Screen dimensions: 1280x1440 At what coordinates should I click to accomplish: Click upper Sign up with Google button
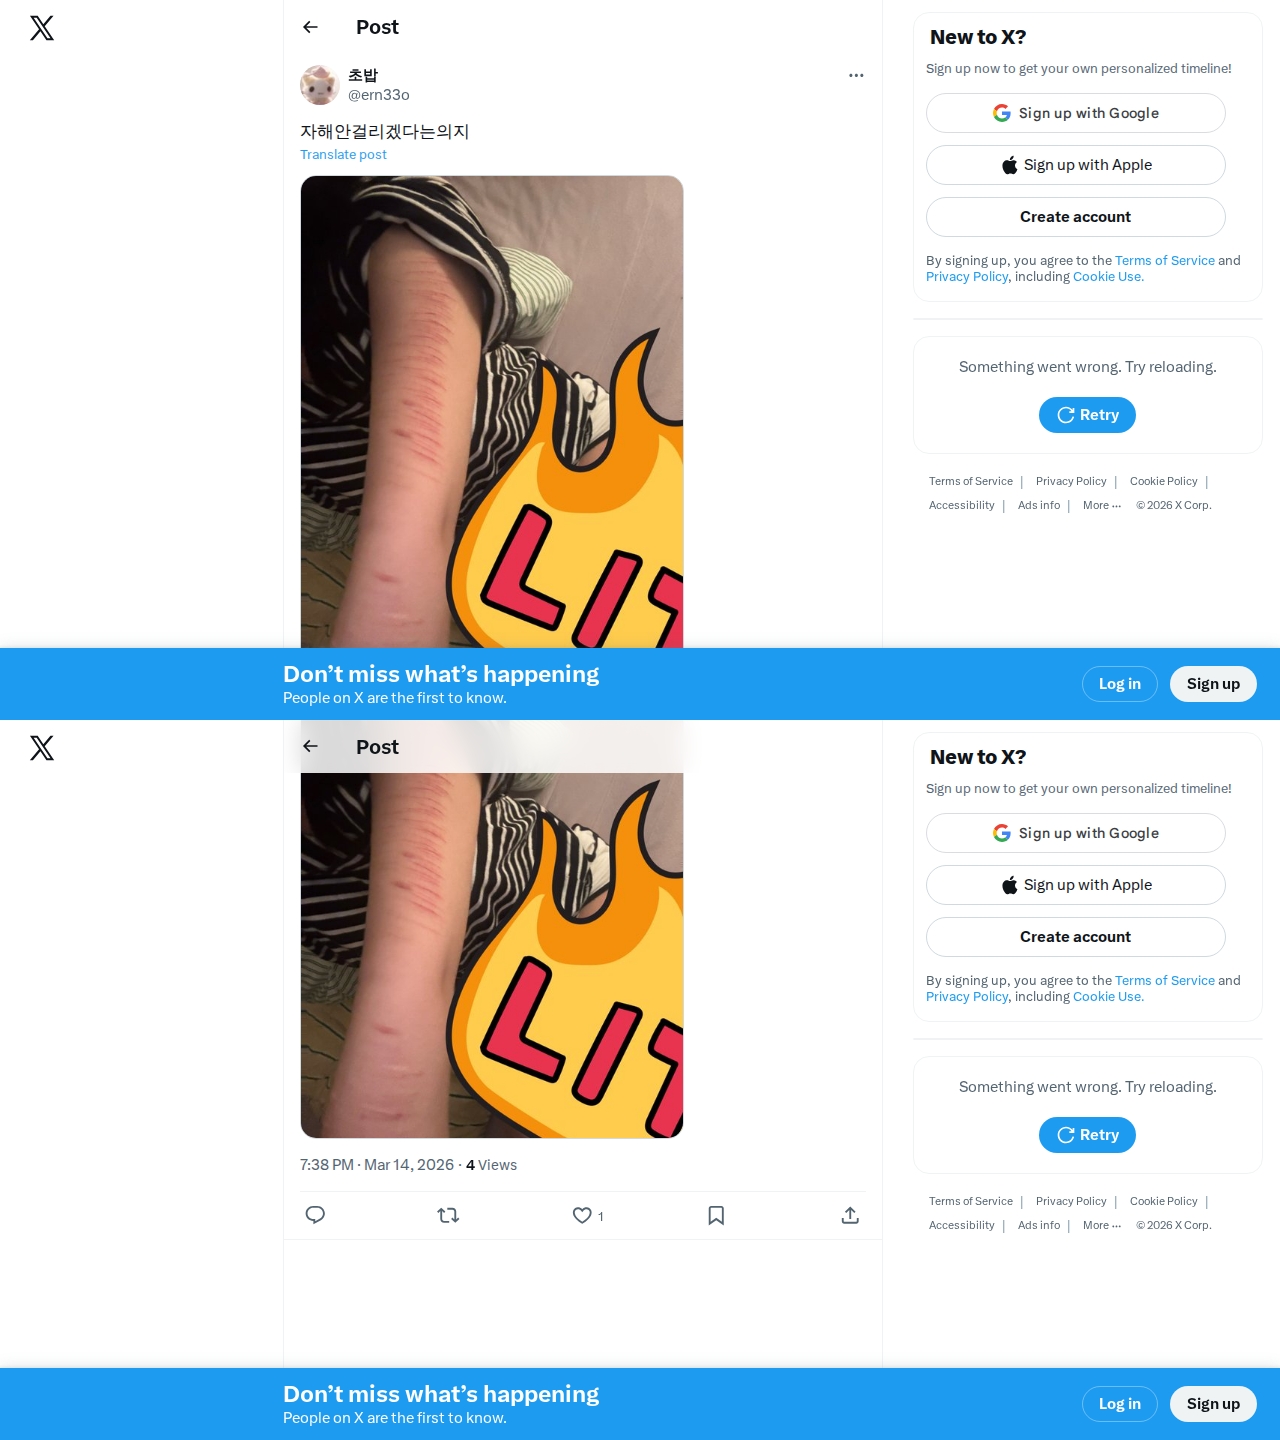1076,113
